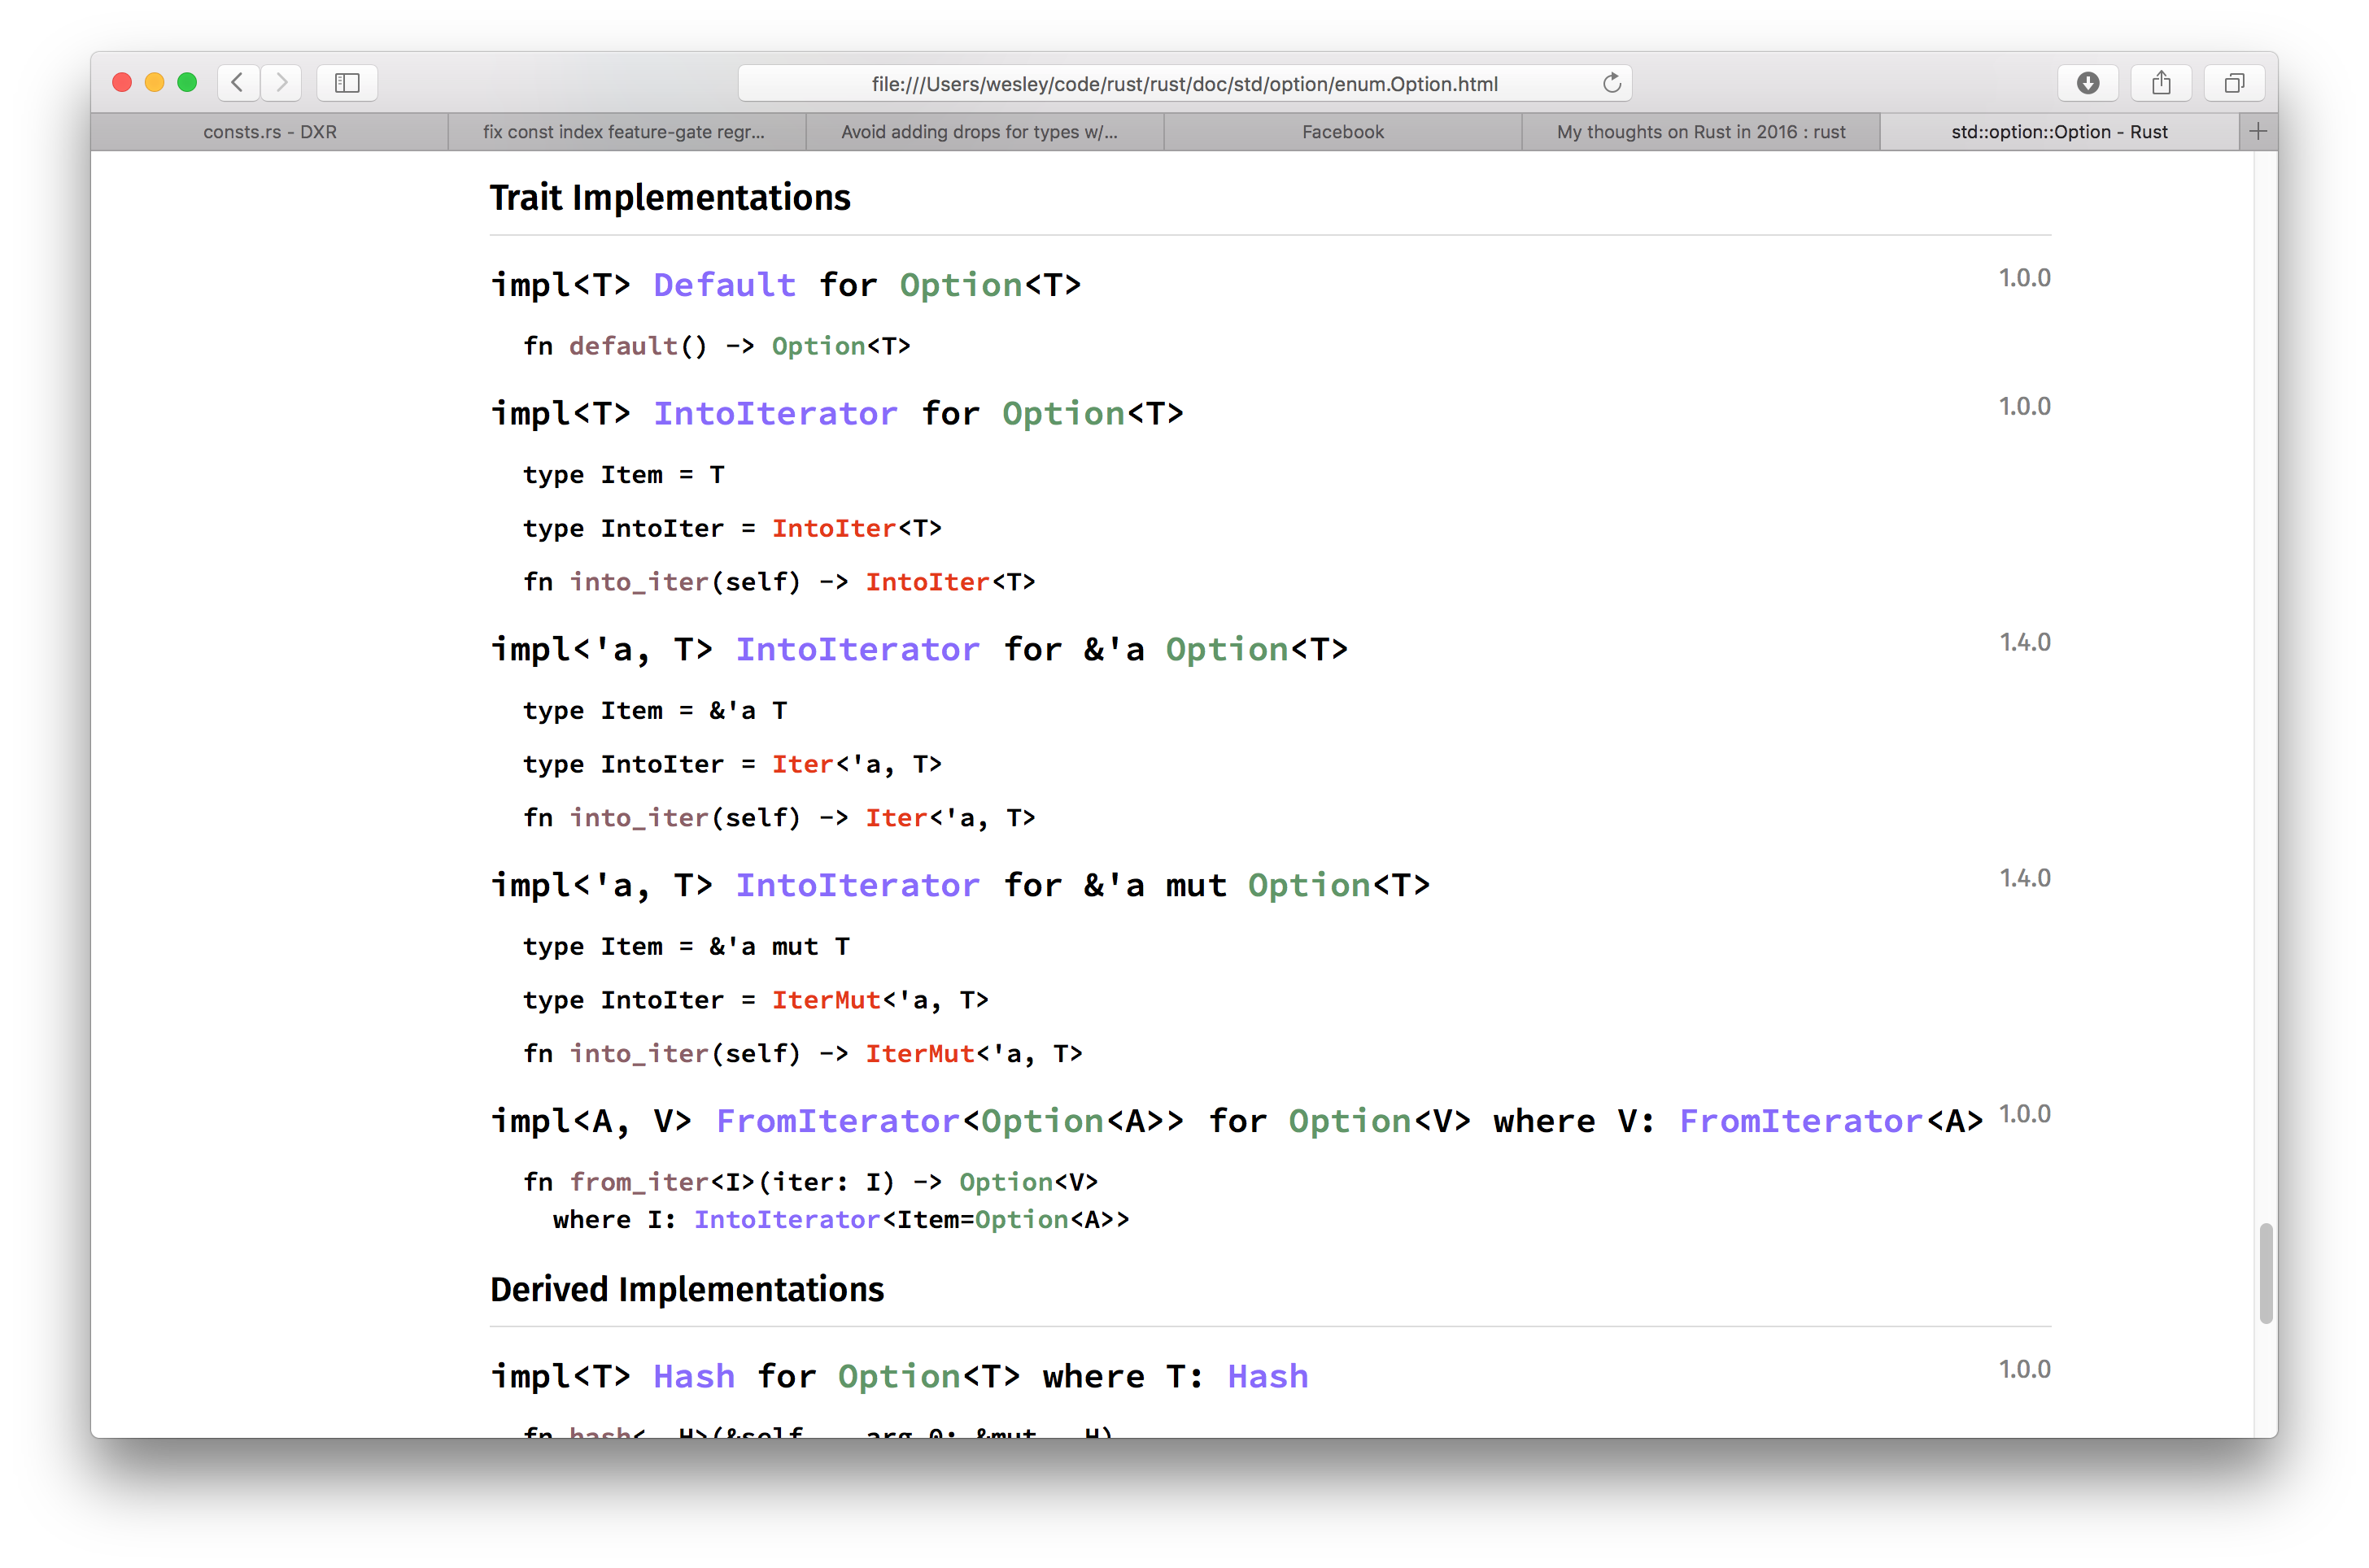2369x1568 pixels.
Task: Follow the Hash trait link
Action: coord(693,1376)
